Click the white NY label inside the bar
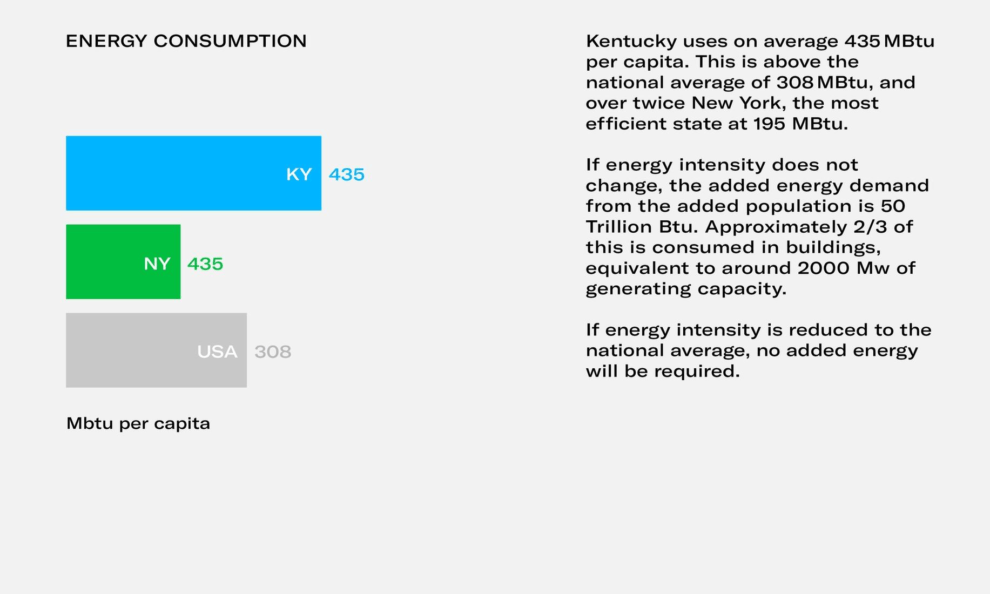 [x=157, y=264]
